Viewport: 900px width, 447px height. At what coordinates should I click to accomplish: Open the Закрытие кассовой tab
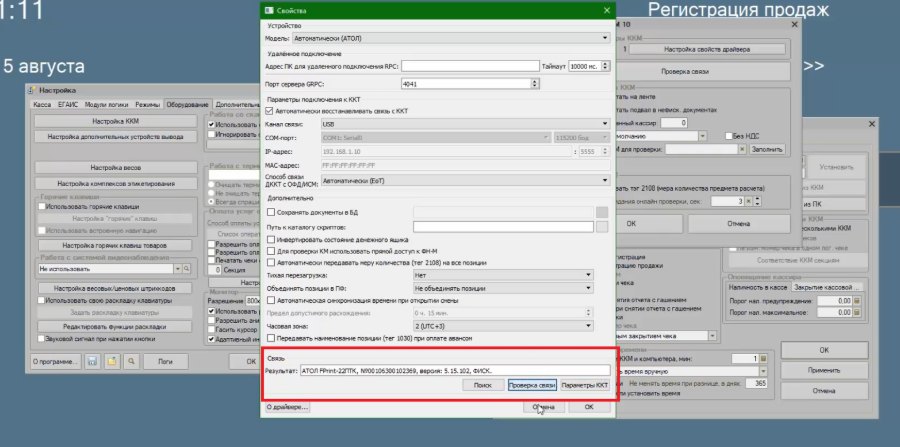coord(827,286)
